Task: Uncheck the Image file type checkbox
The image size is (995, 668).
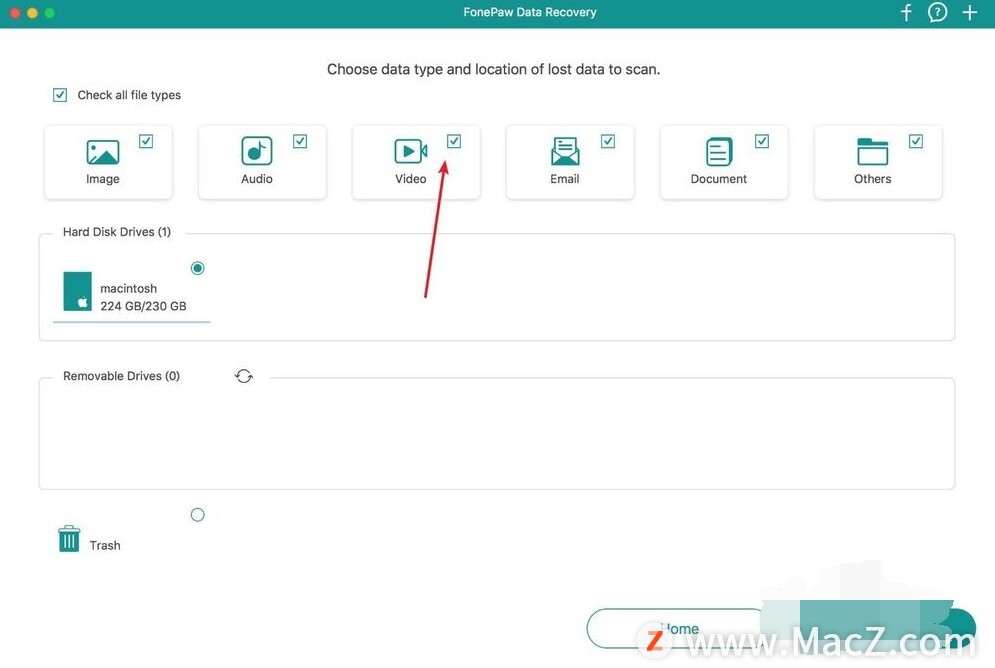Action: pos(146,141)
